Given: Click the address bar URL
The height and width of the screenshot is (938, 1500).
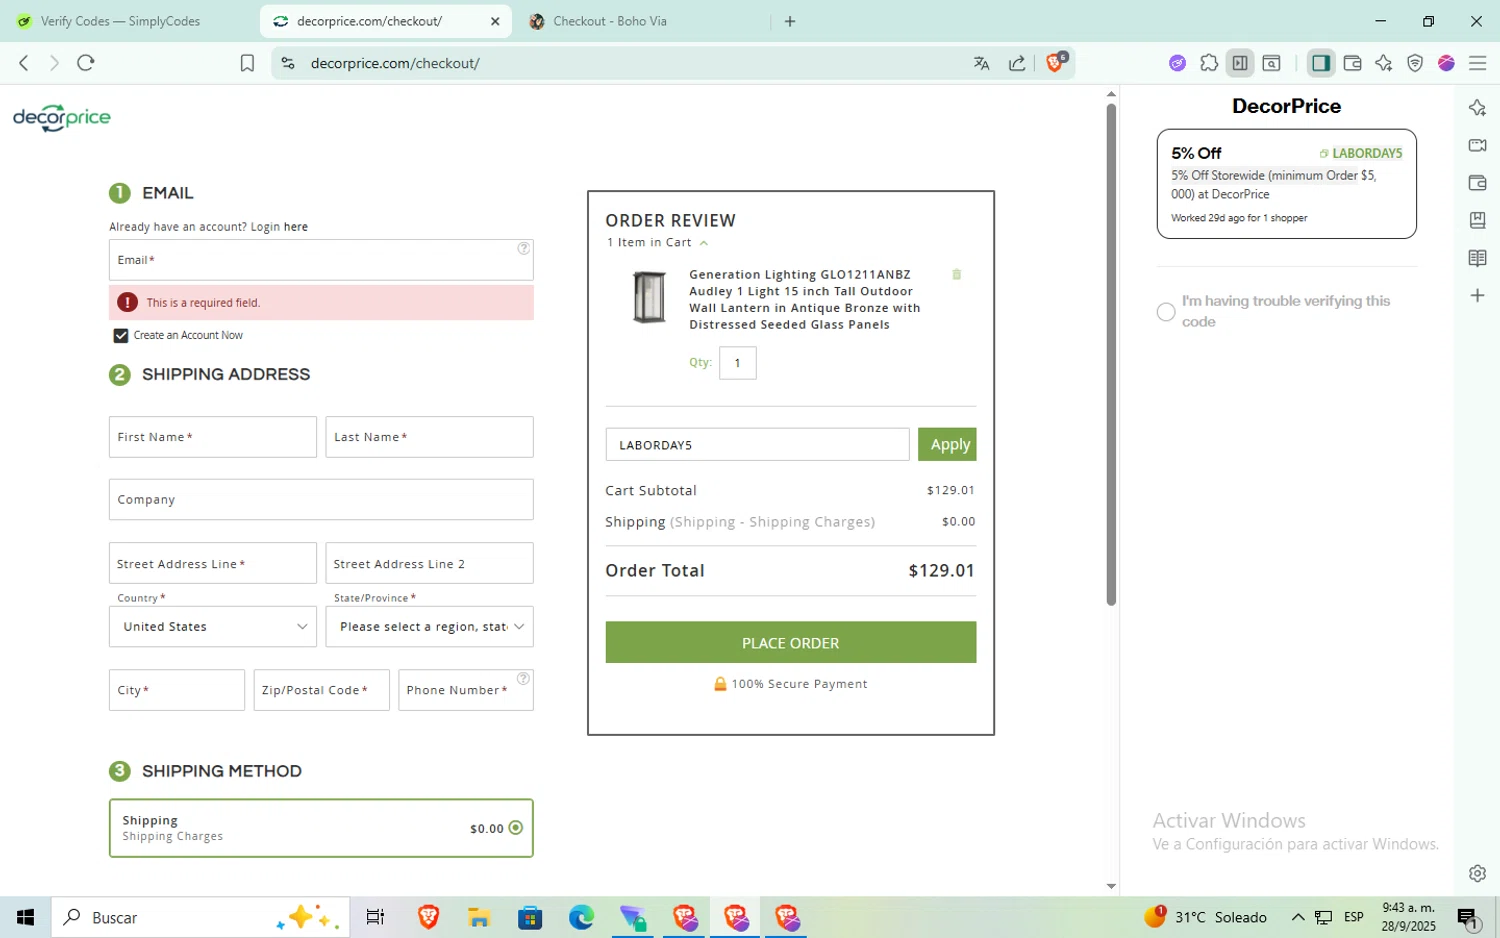Looking at the screenshot, I should [395, 63].
